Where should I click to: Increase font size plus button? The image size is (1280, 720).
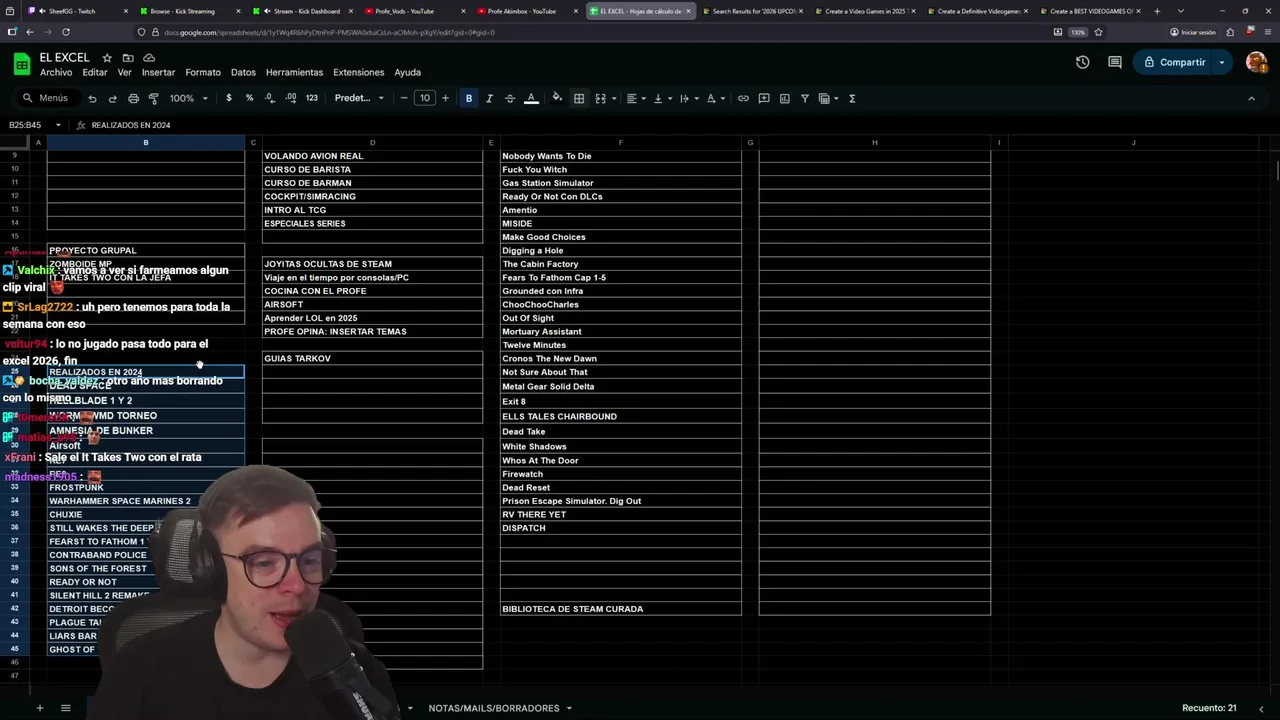pyautogui.click(x=446, y=98)
